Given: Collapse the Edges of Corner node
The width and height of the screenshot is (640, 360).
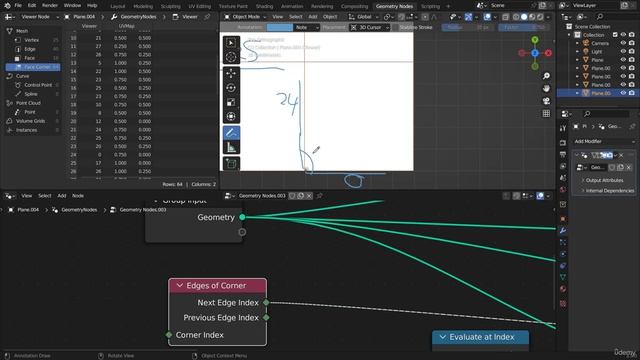Looking at the screenshot, I should 180,286.
